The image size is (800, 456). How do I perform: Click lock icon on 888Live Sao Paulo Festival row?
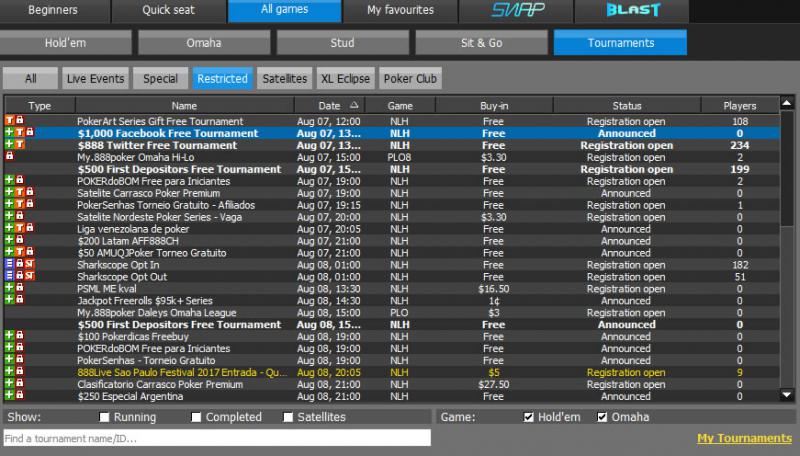[19, 371]
